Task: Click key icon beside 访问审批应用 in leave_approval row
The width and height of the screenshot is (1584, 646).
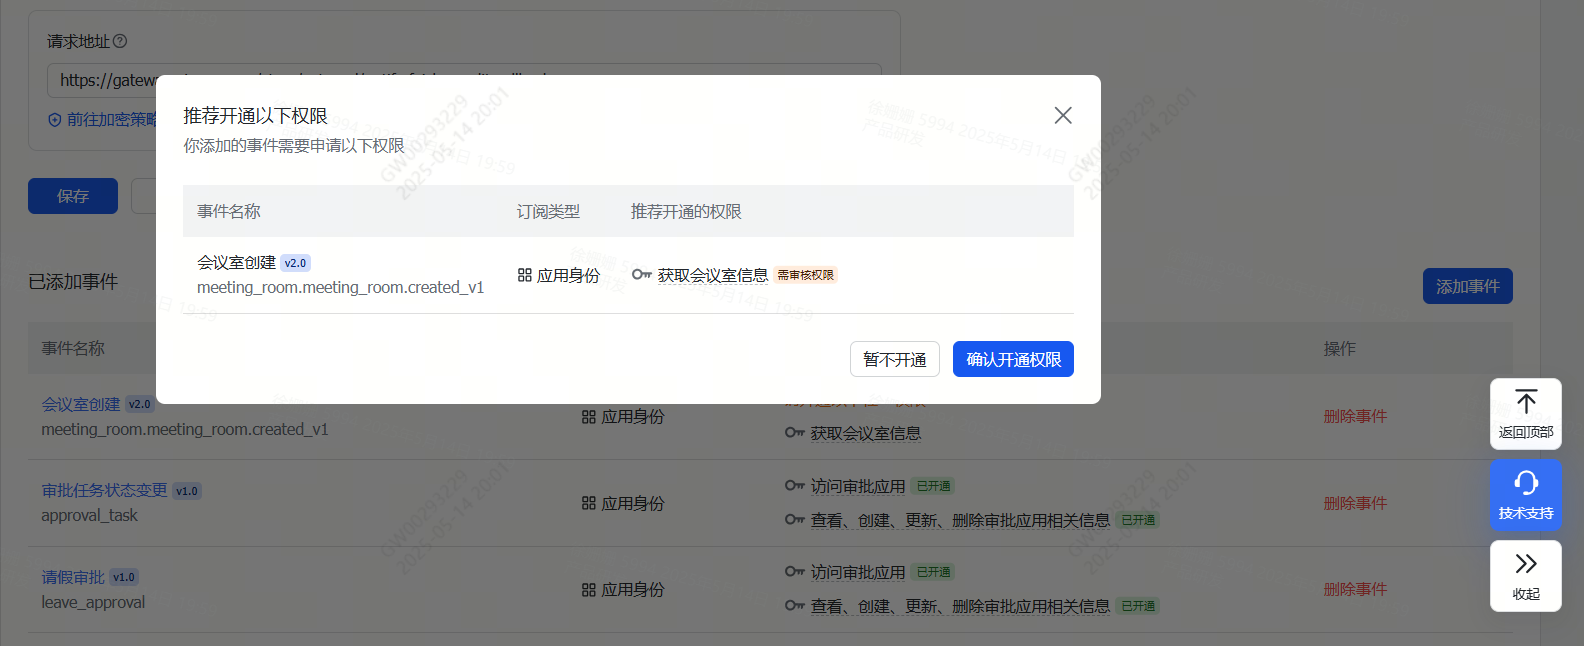Action: pos(794,571)
